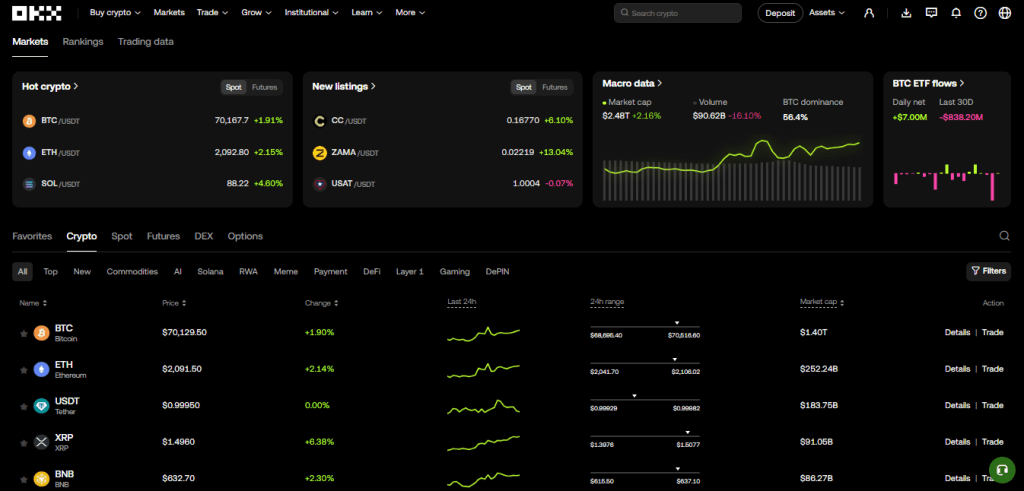Viewport: 1024px width, 491px height.
Task: Filter by the Meme category
Action: [x=285, y=272]
